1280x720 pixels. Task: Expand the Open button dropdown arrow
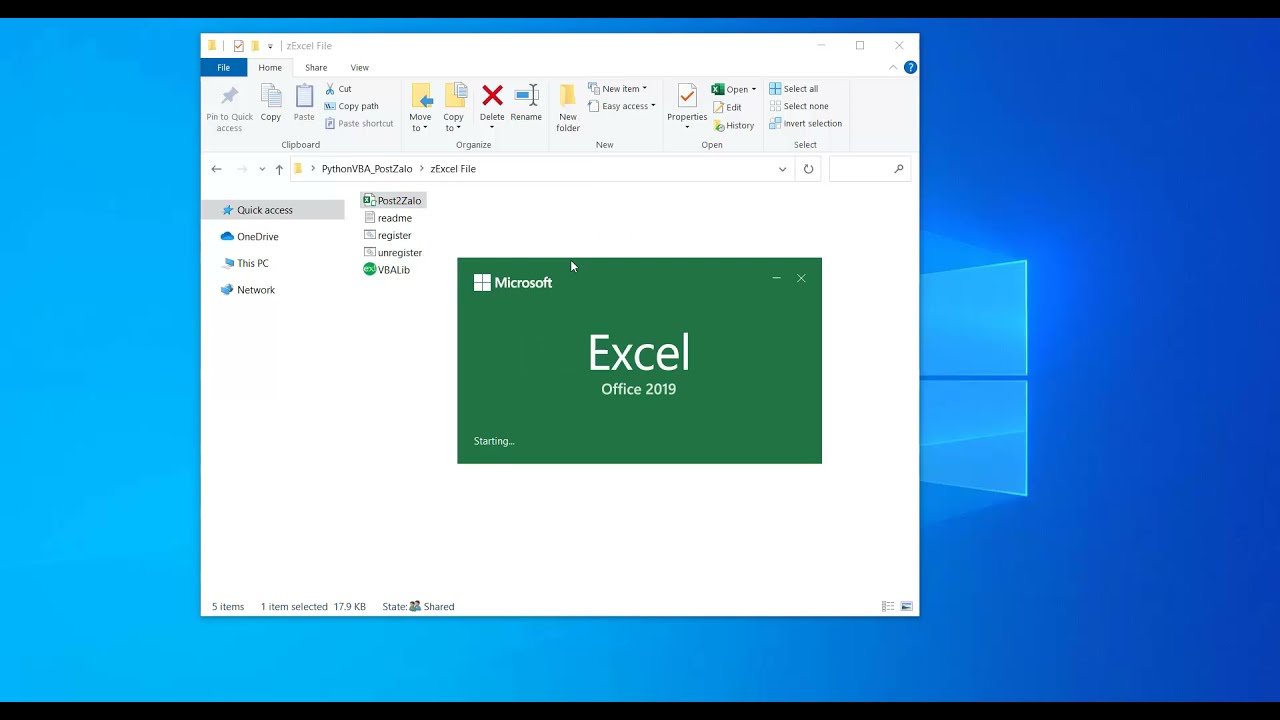pyautogui.click(x=754, y=89)
